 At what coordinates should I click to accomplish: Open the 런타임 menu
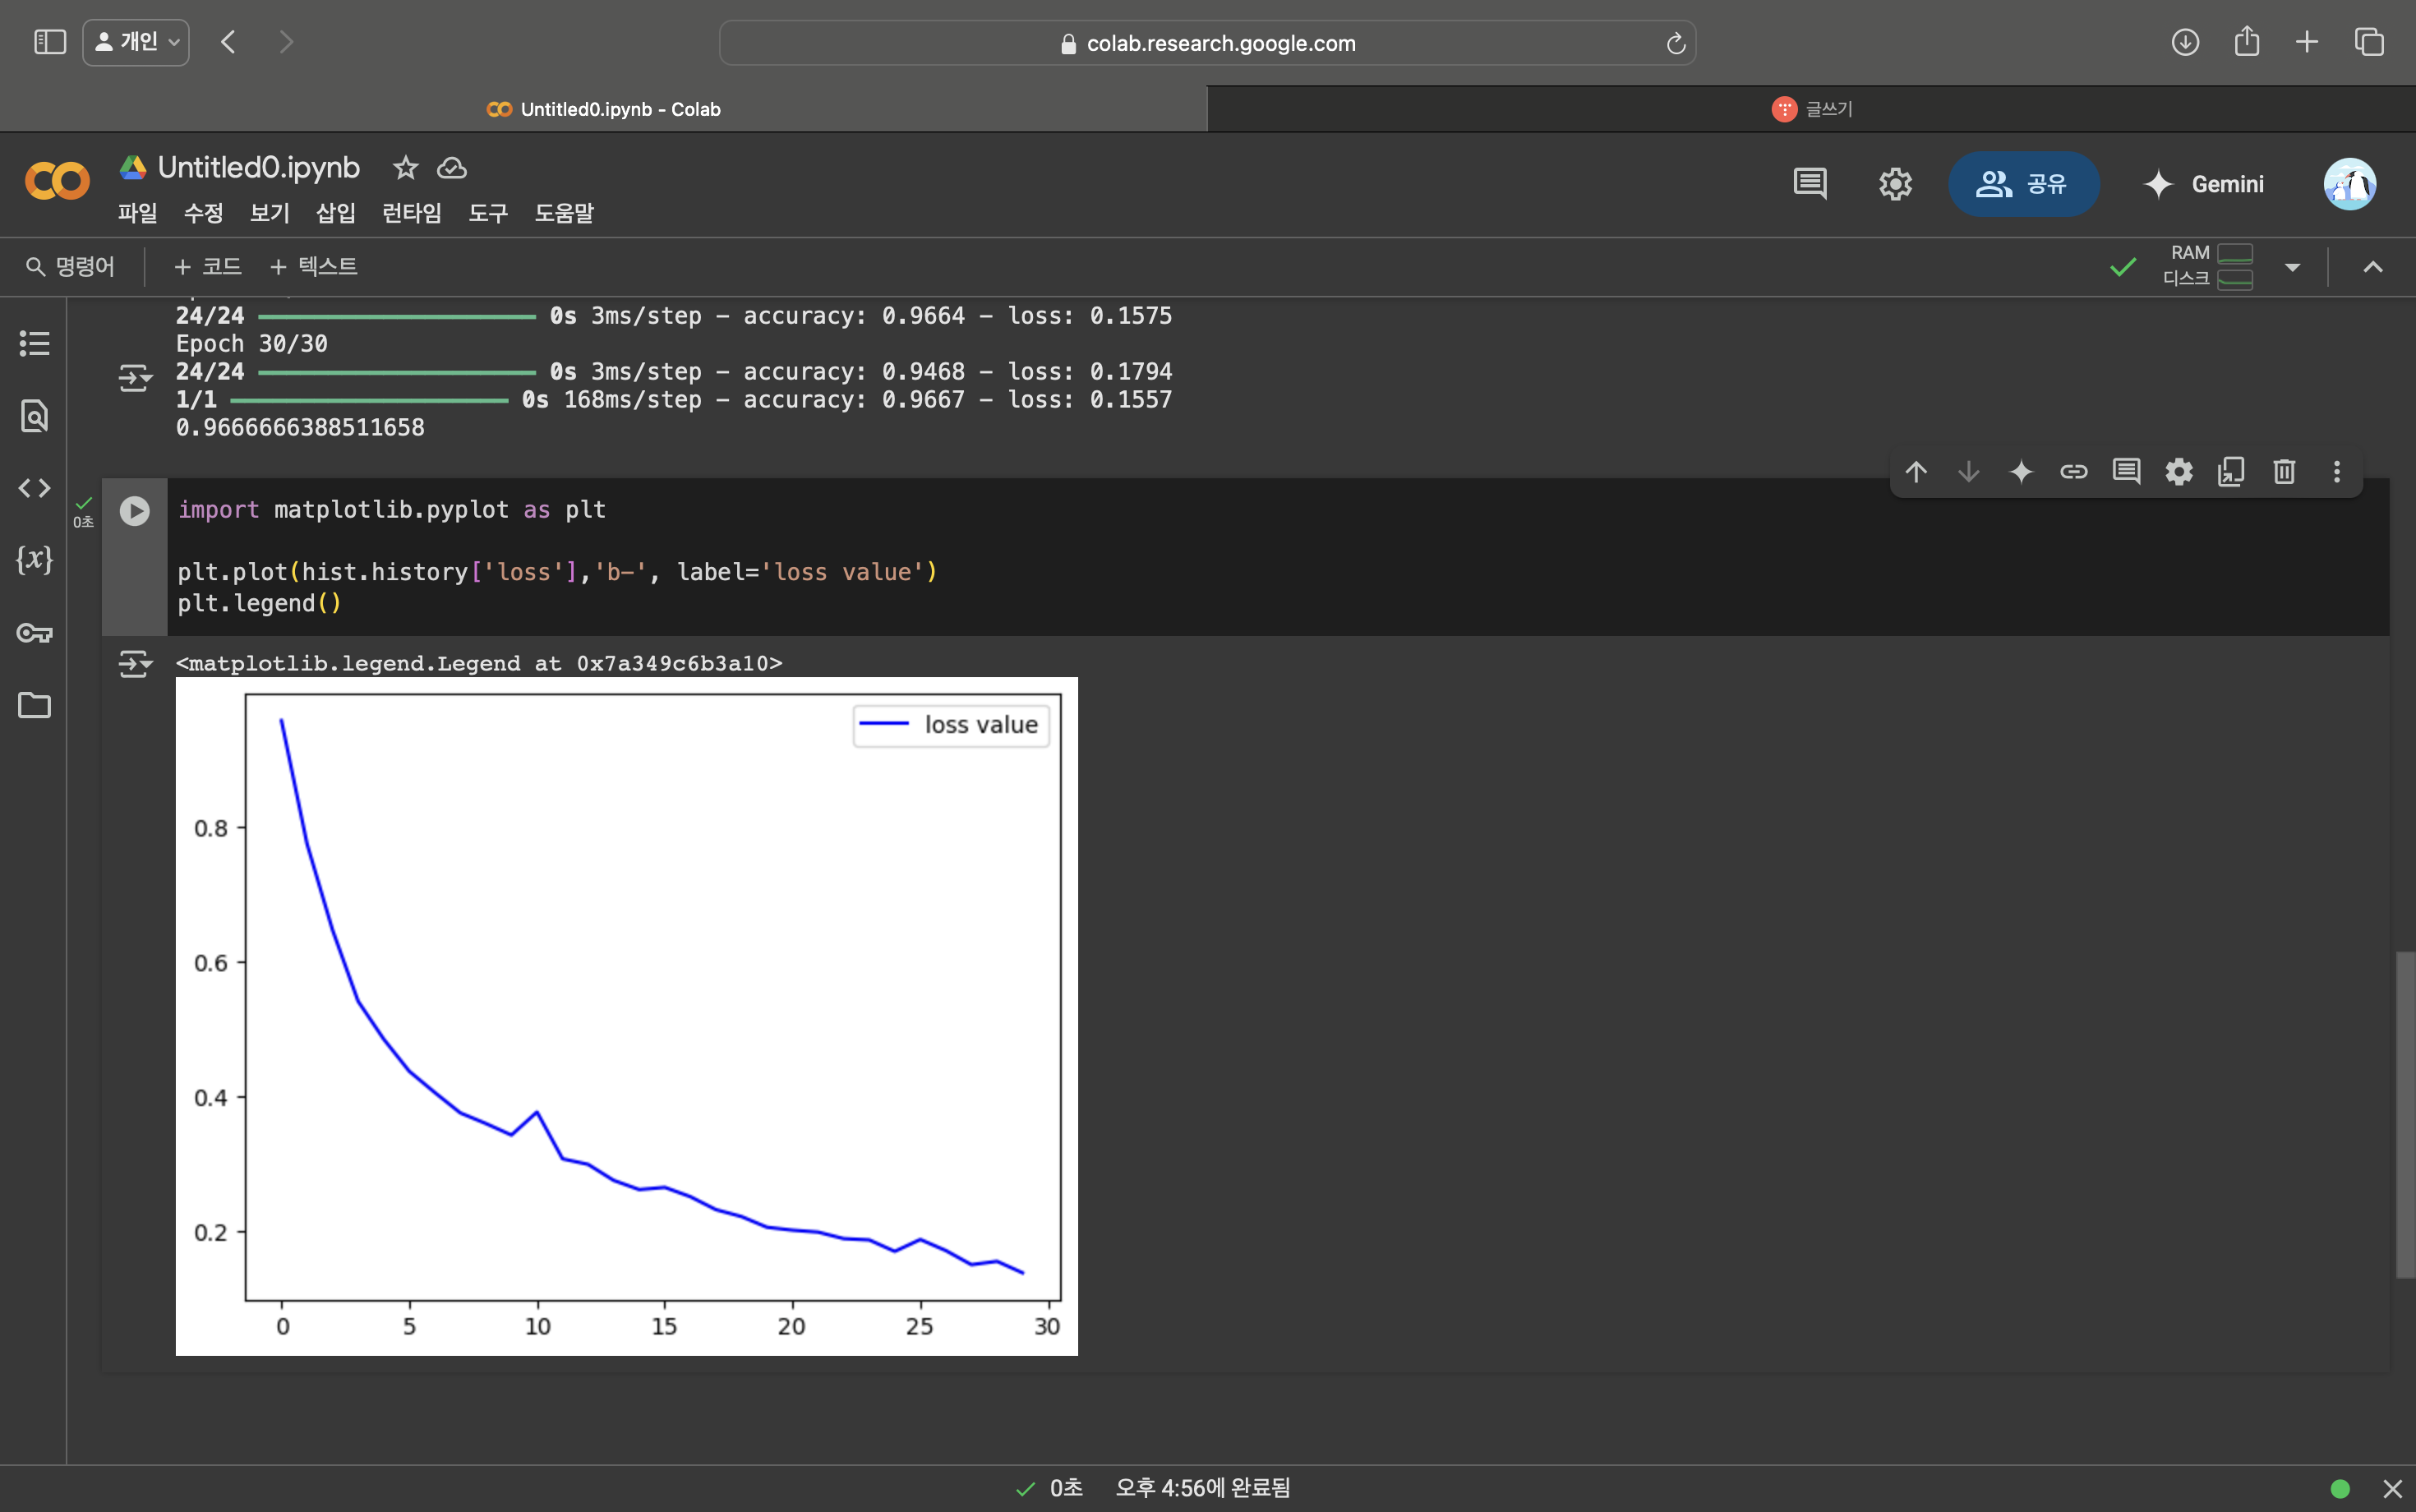pyautogui.click(x=411, y=213)
